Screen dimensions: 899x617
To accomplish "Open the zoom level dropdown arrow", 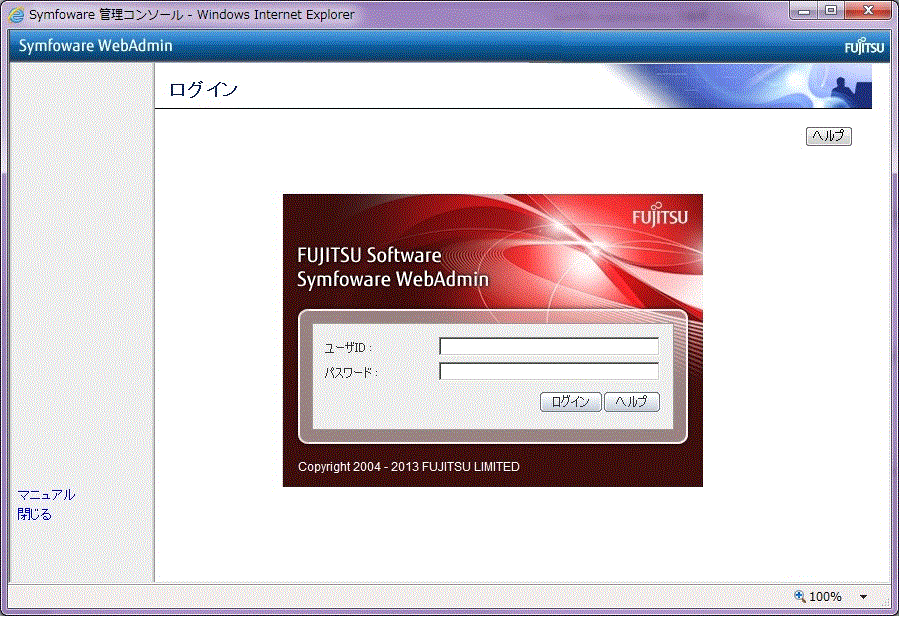I will click(863, 597).
